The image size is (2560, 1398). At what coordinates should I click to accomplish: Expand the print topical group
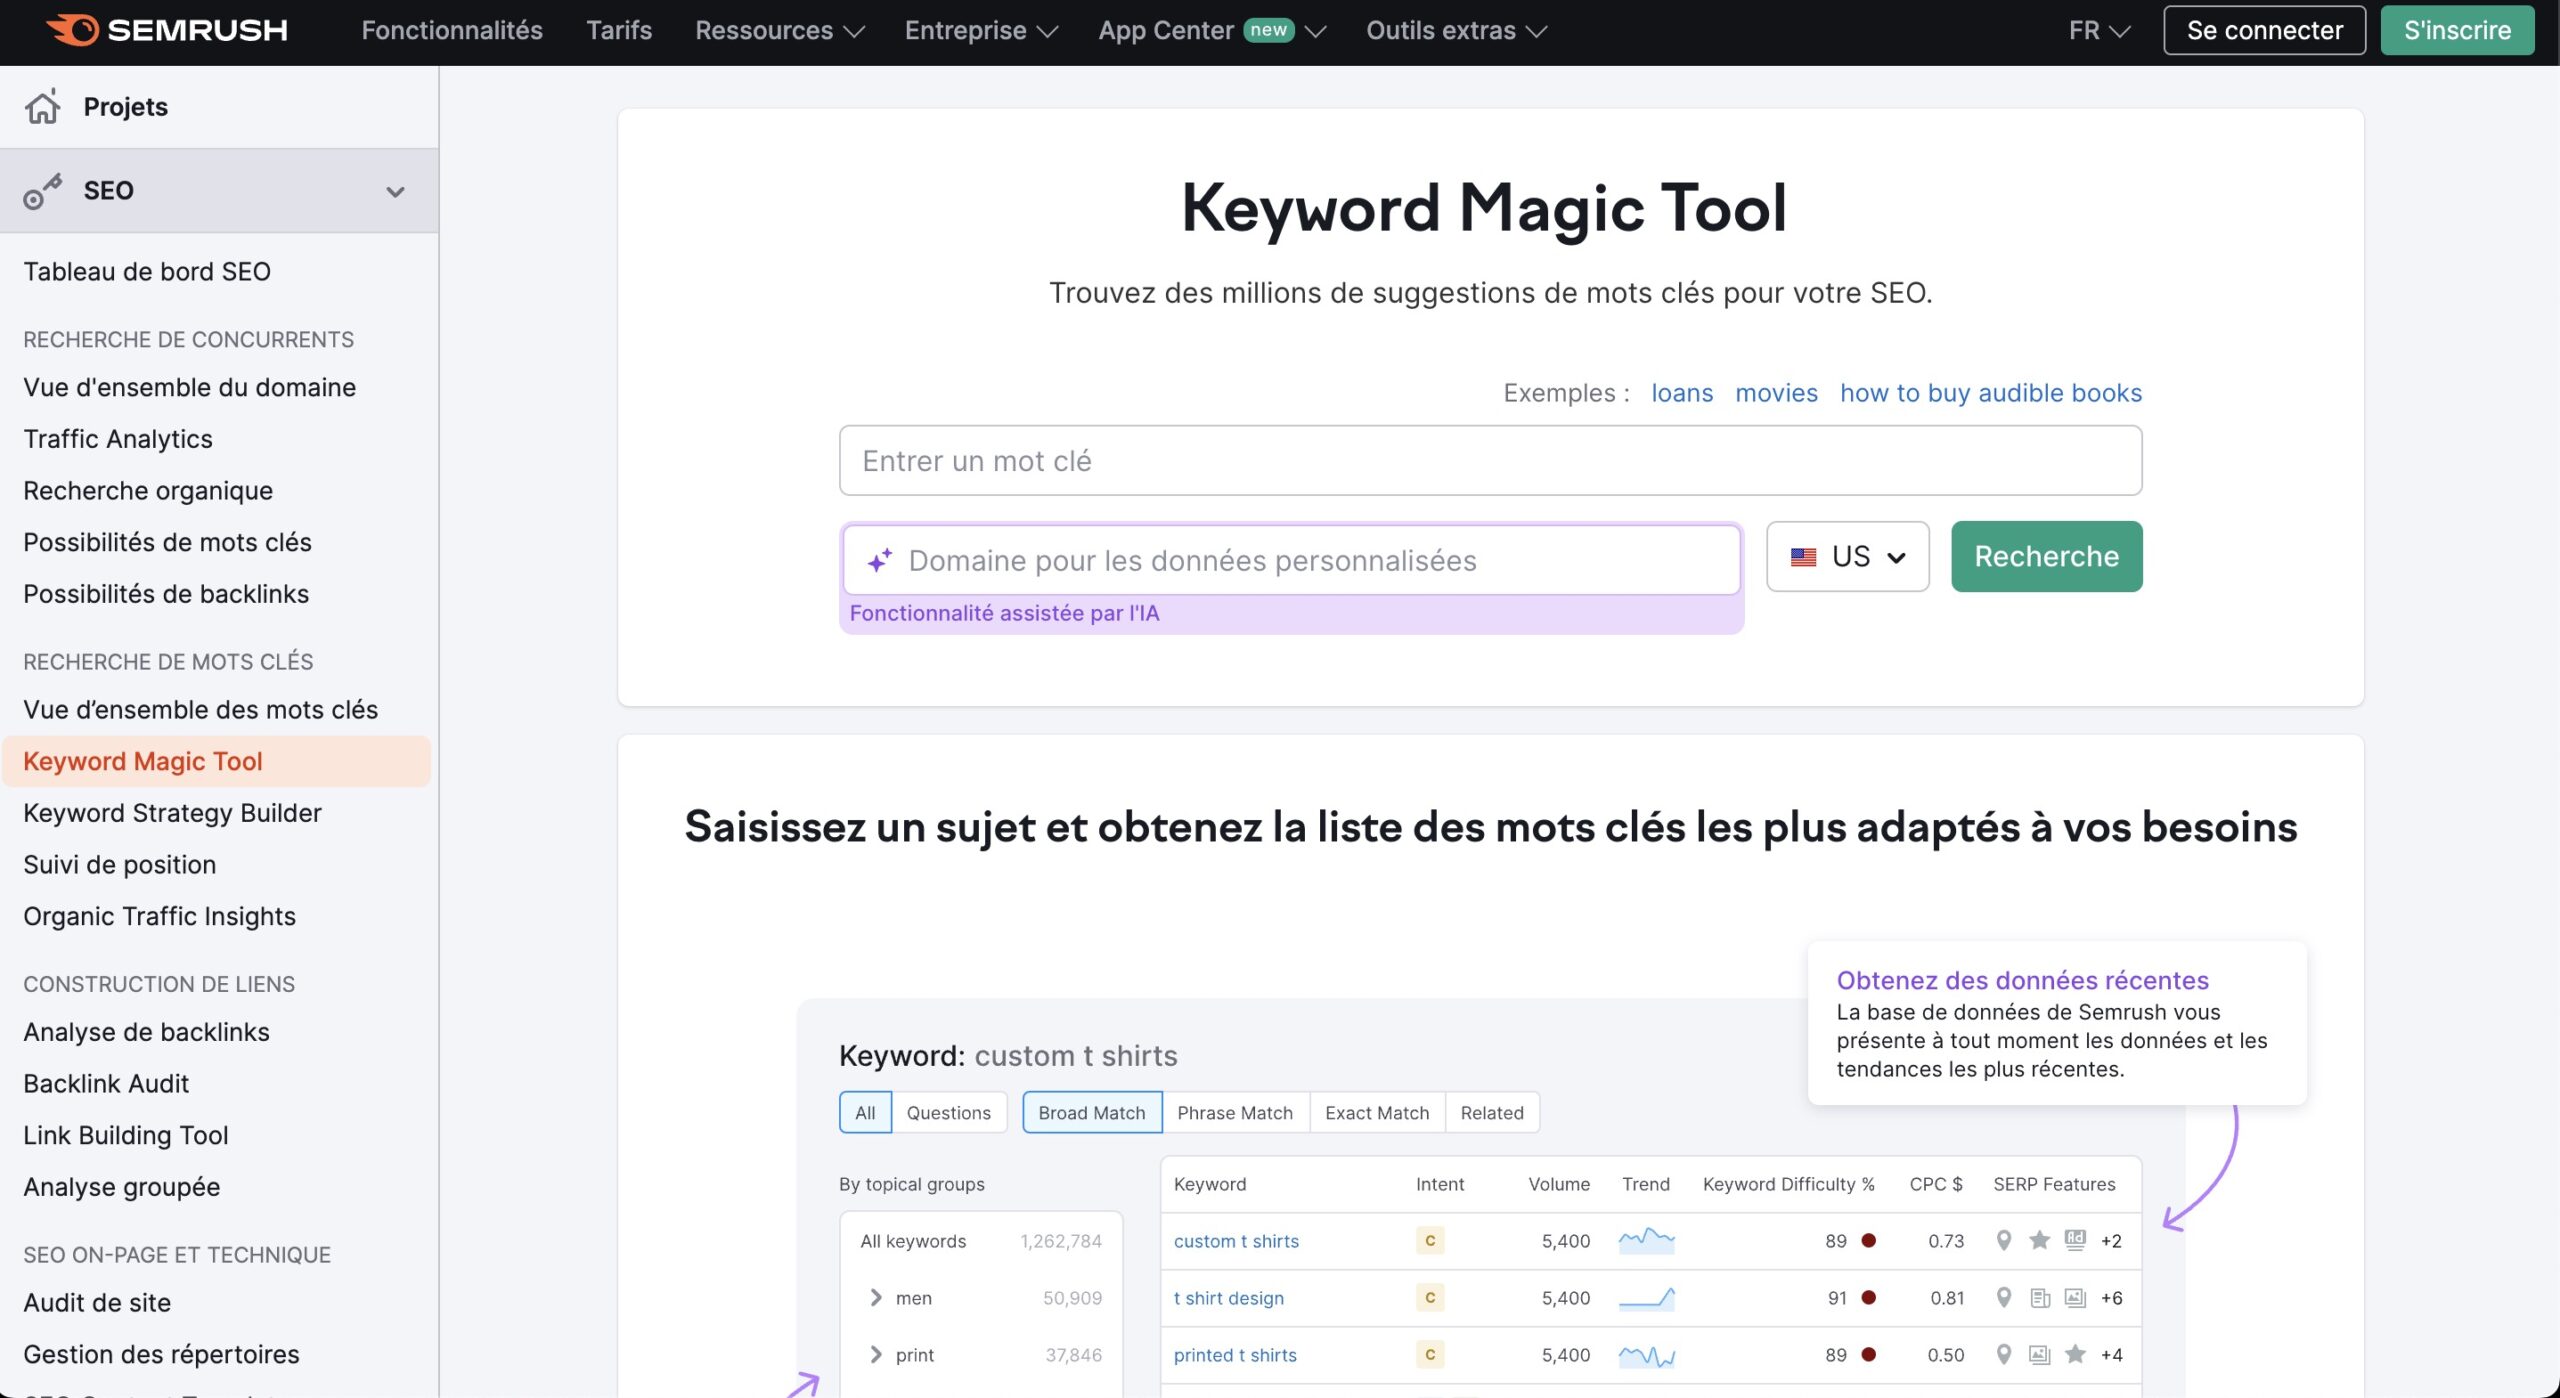pos(876,1355)
